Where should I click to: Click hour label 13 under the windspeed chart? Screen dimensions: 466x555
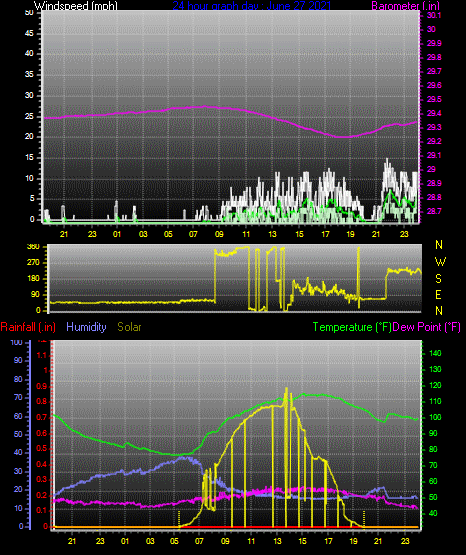click(272, 234)
